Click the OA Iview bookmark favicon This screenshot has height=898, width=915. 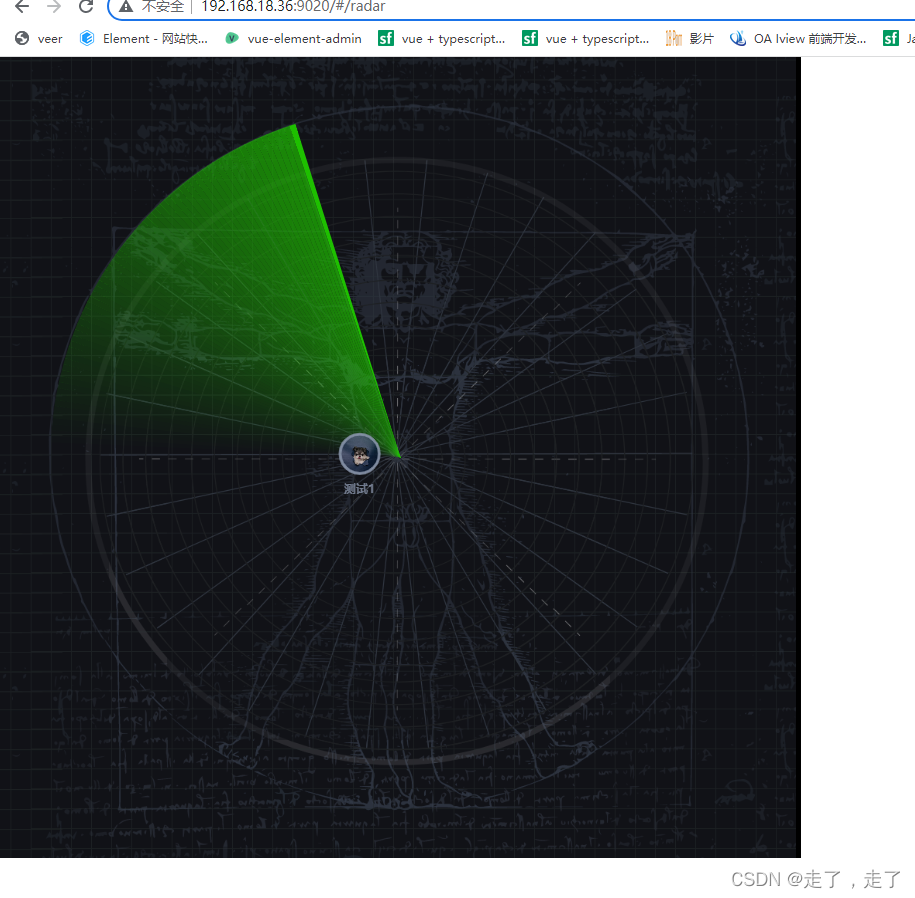click(x=738, y=39)
